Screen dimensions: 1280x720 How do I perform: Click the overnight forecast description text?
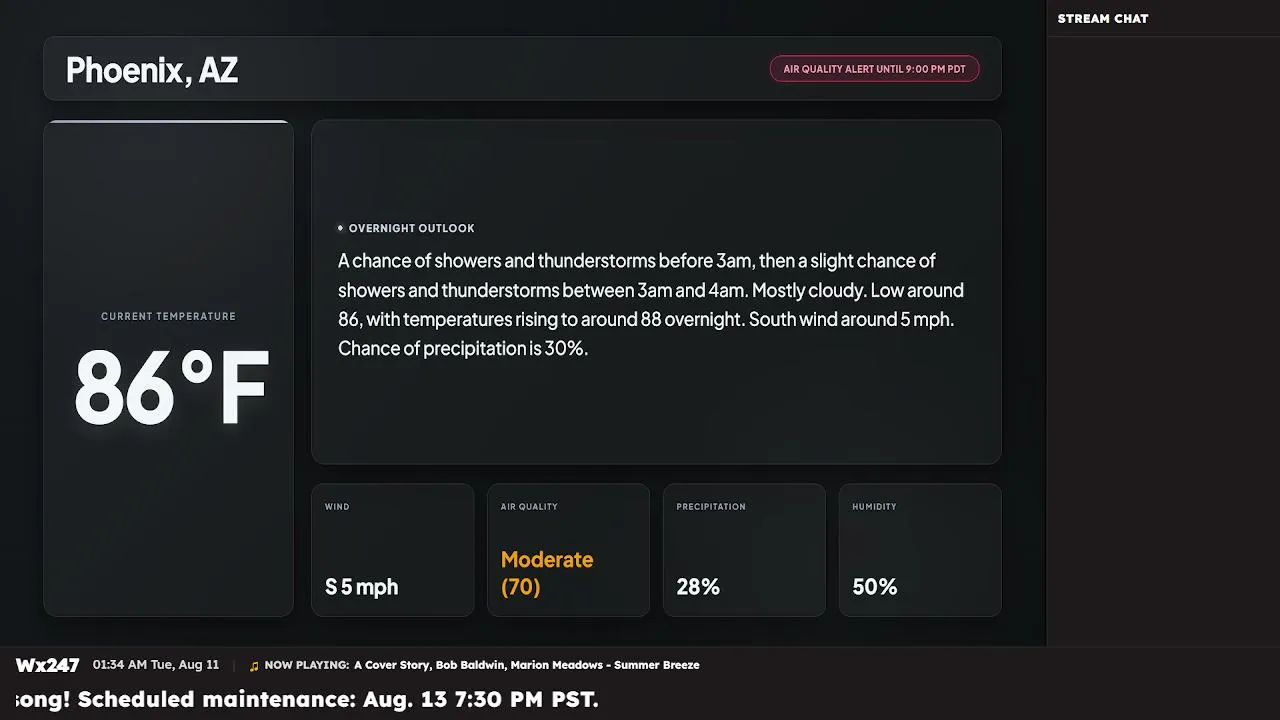coord(651,304)
